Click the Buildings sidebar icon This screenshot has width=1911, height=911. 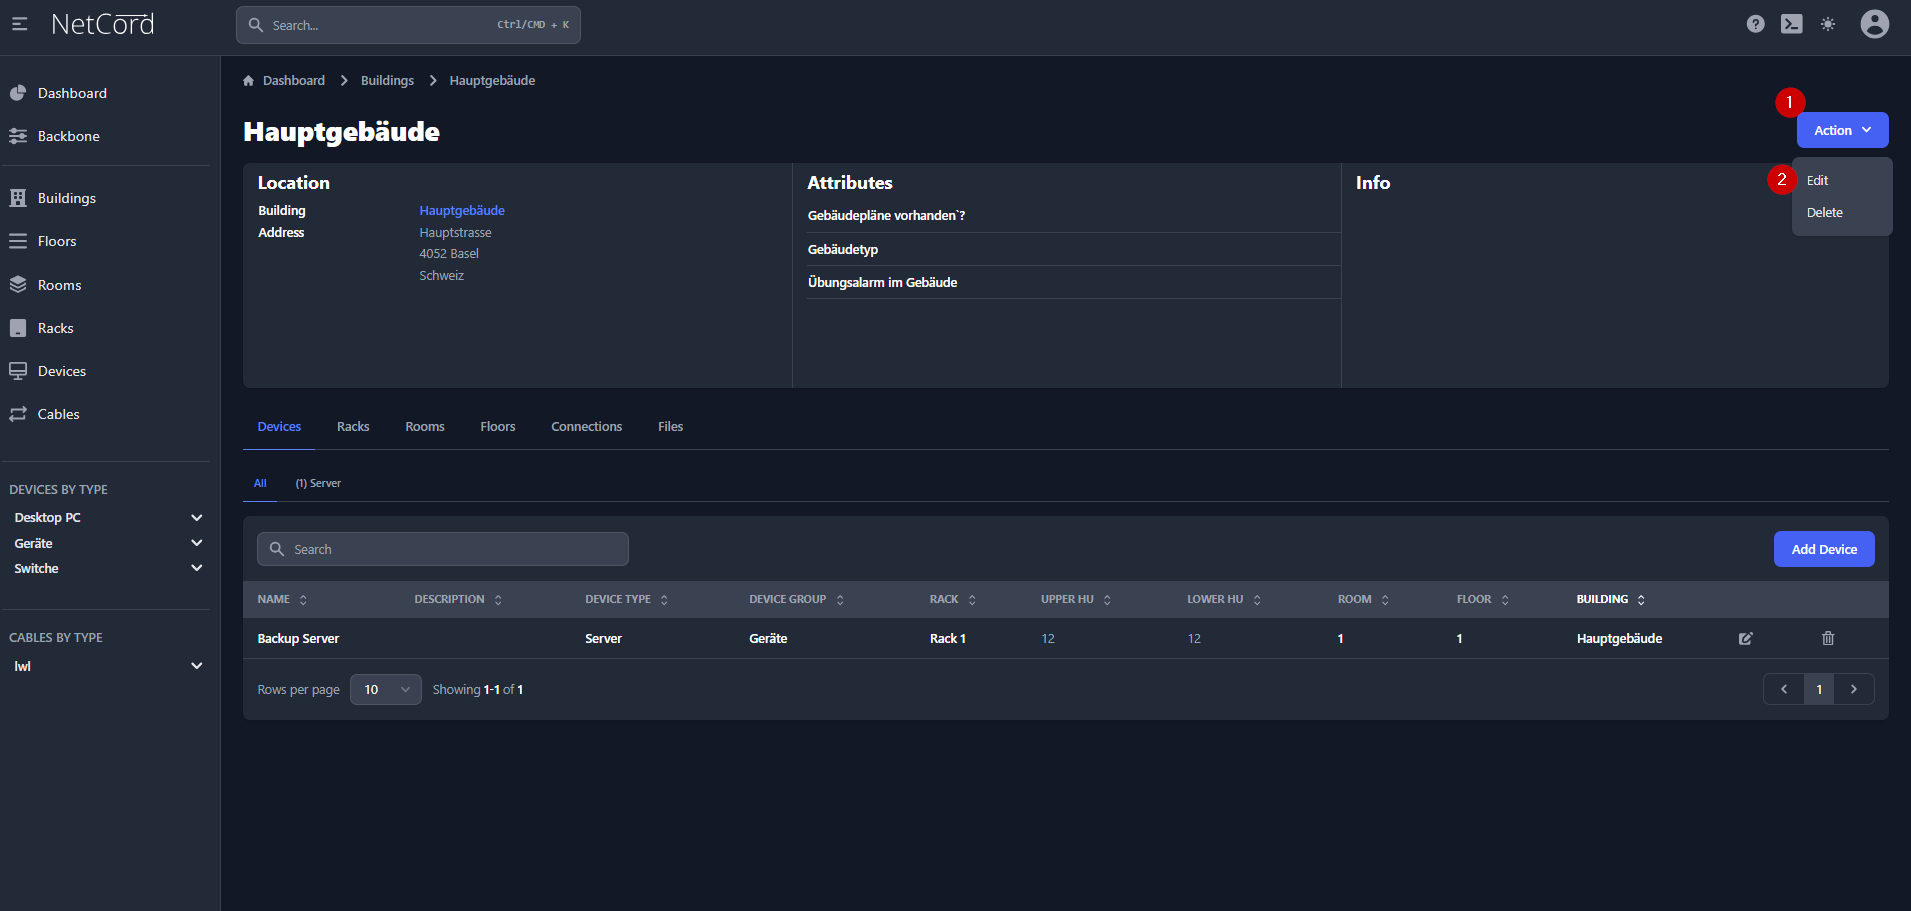tap(18, 198)
